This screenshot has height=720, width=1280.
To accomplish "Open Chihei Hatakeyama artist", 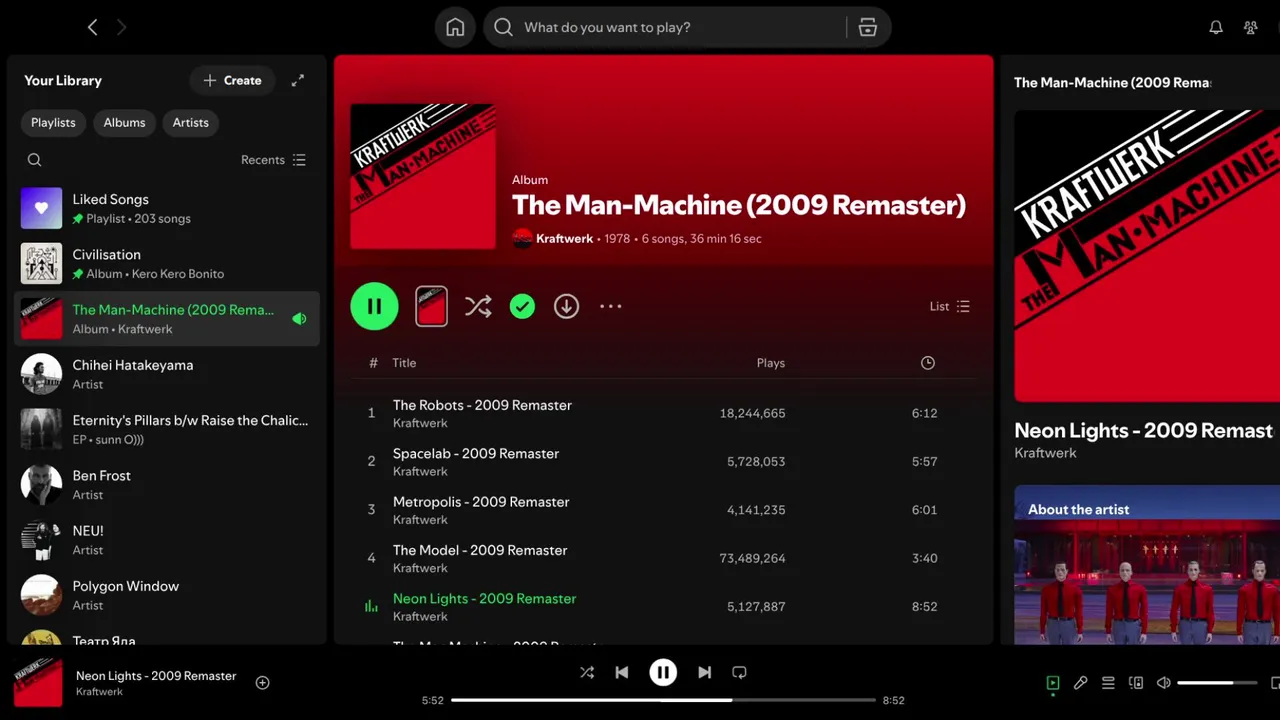I will (167, 374).
